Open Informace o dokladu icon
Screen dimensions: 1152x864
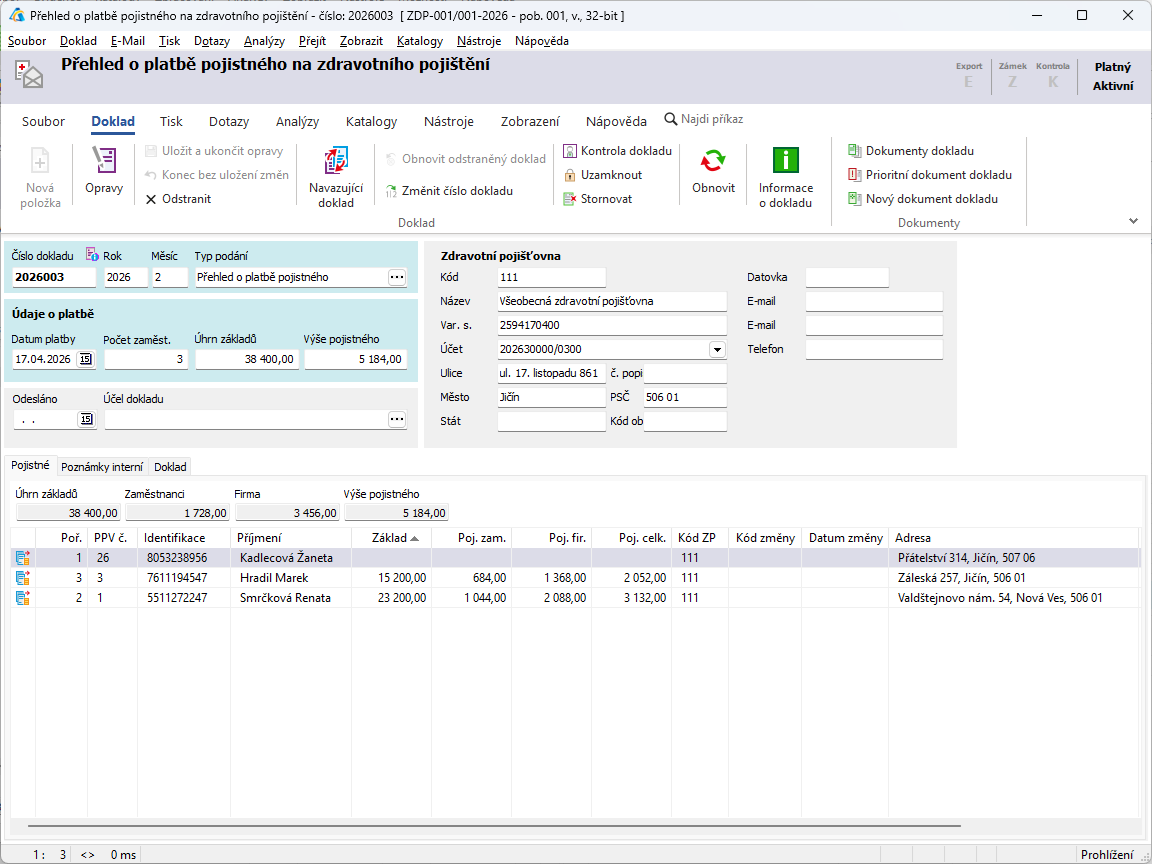tap(785, 160)
